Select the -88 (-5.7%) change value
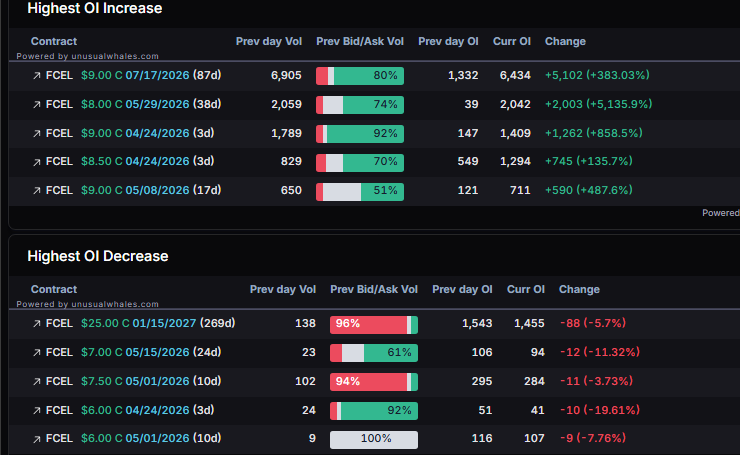This screenshot has height=455, width=740. click(x=593, y=323)
